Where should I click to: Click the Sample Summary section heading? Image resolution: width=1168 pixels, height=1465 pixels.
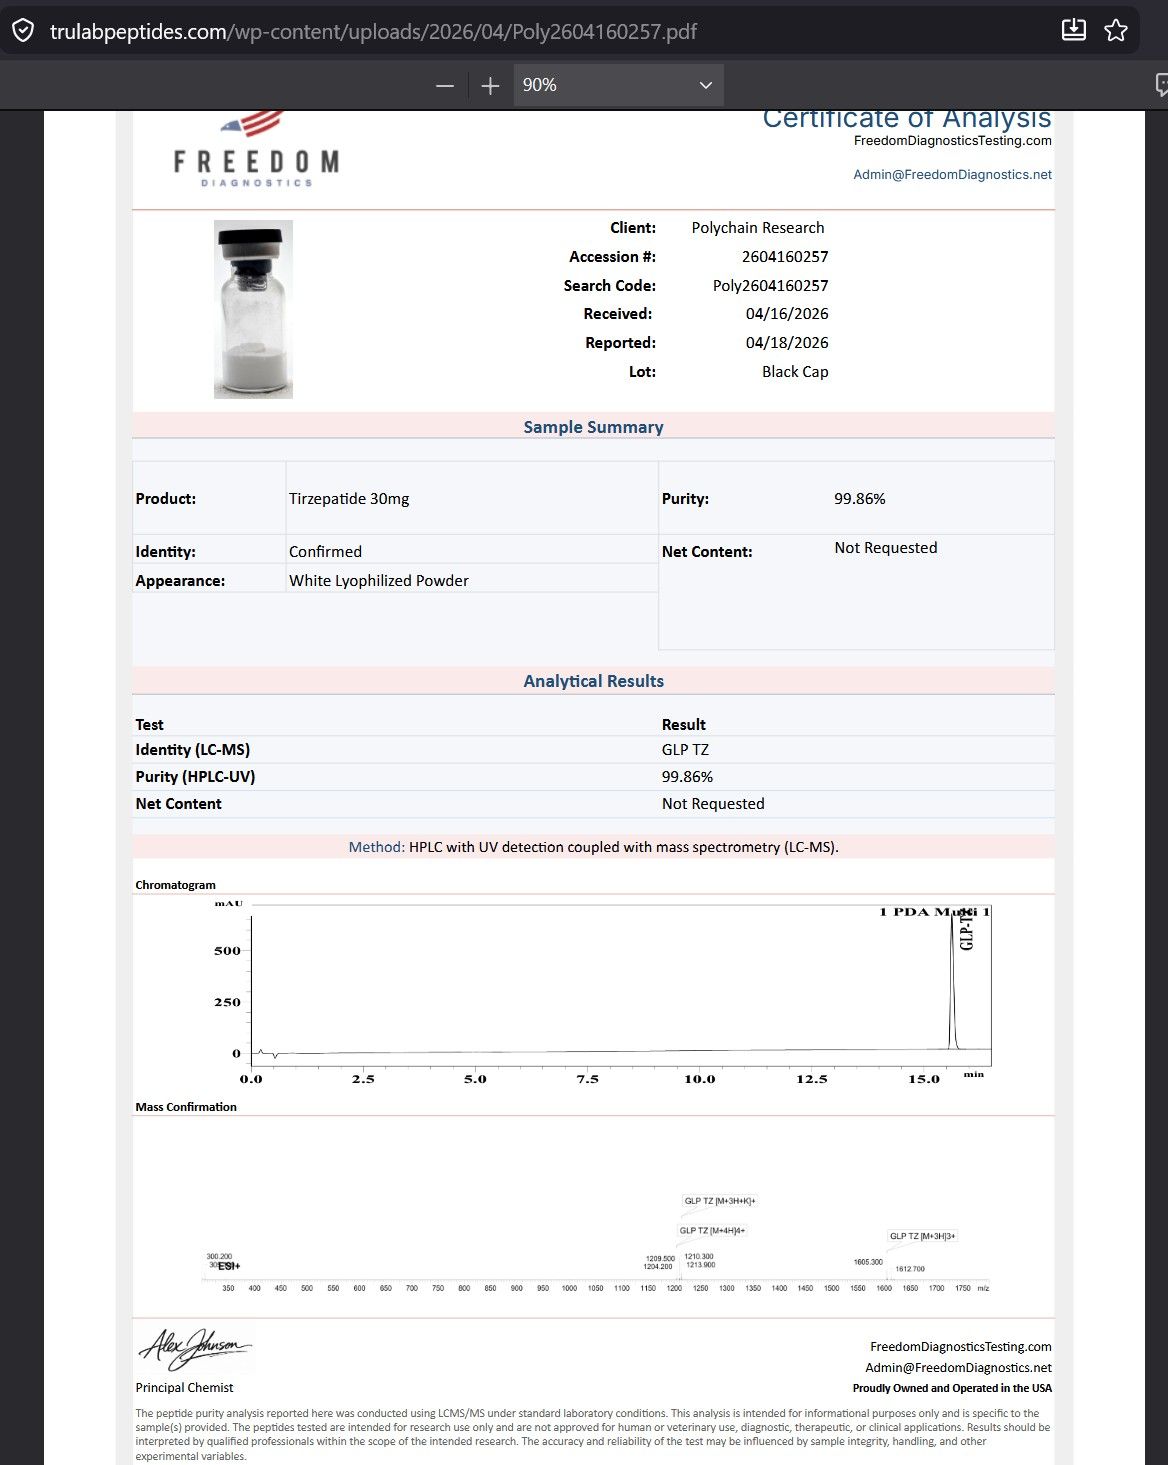point(593,427)
